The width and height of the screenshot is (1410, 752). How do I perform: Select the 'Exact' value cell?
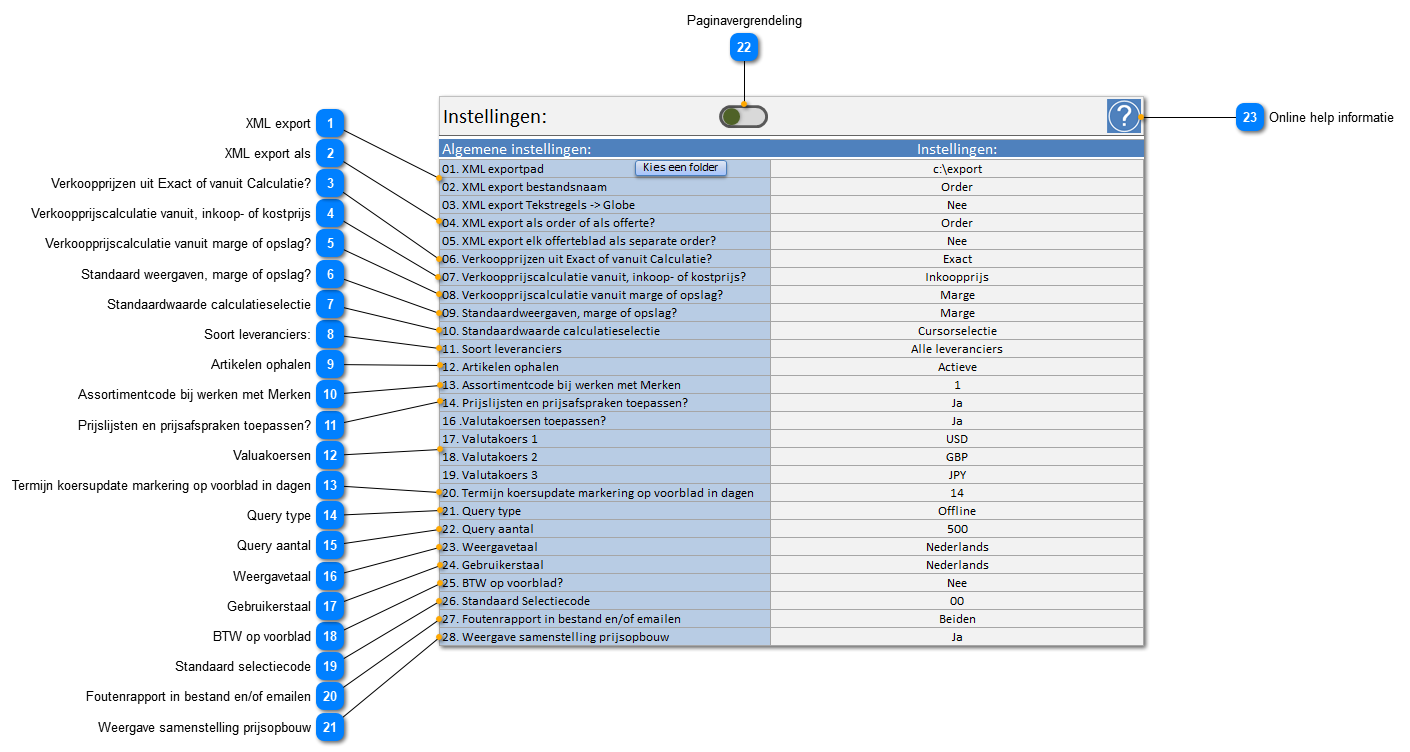957,259
